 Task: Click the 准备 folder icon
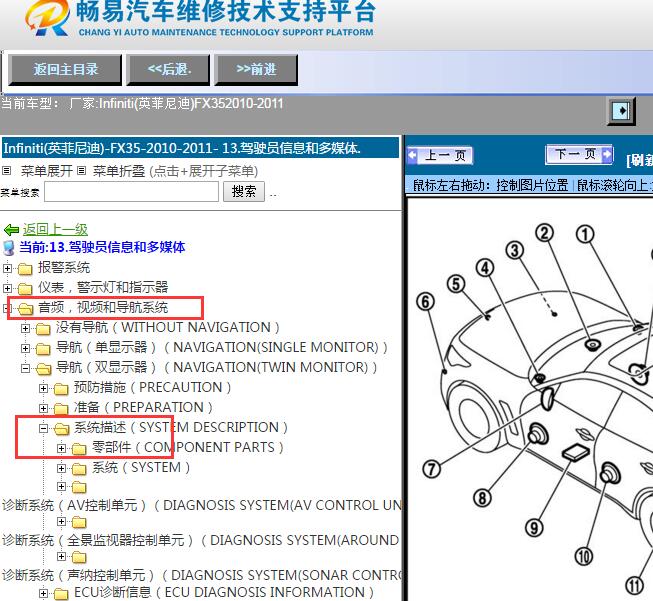61,408
